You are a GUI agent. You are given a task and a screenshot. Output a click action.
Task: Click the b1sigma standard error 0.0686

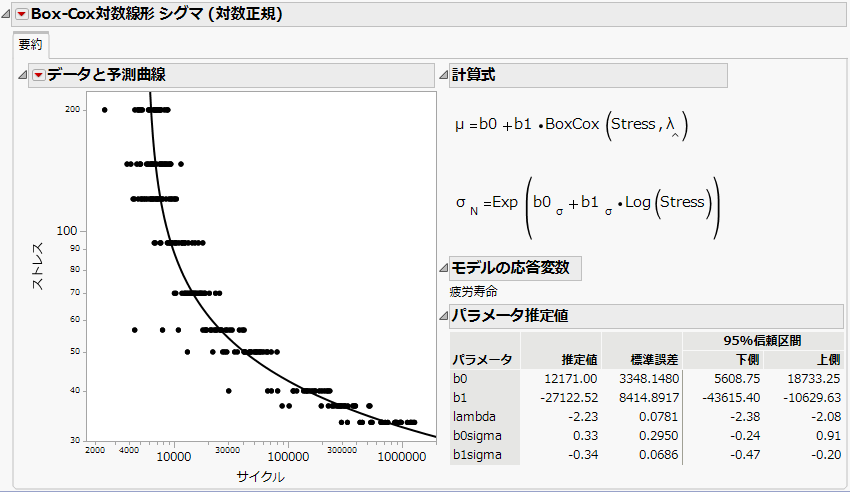(659, 455)
